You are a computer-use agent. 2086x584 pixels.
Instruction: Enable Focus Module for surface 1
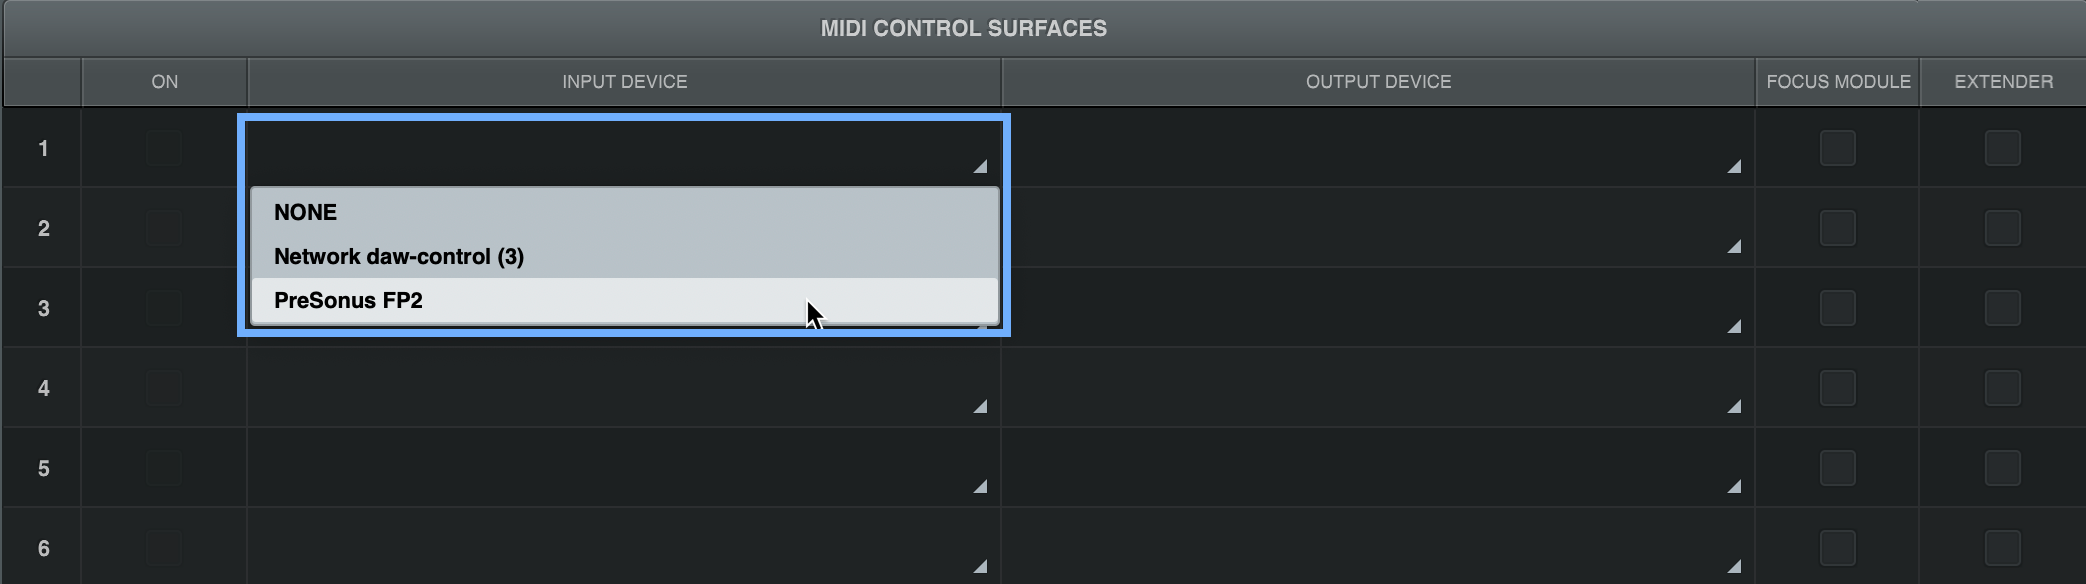[1837, 147]
